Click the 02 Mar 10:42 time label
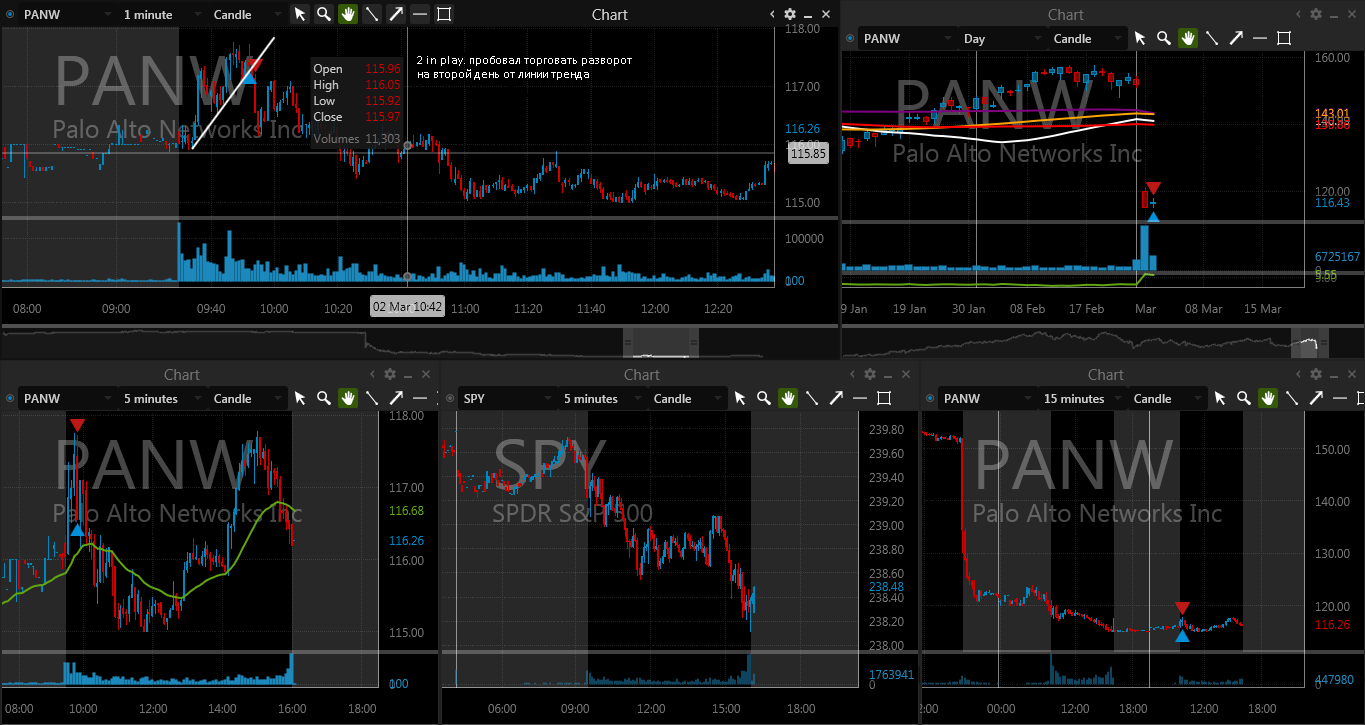Viewport: 1365px width, 725px height. pyautogui.click(x=408, y=307)
